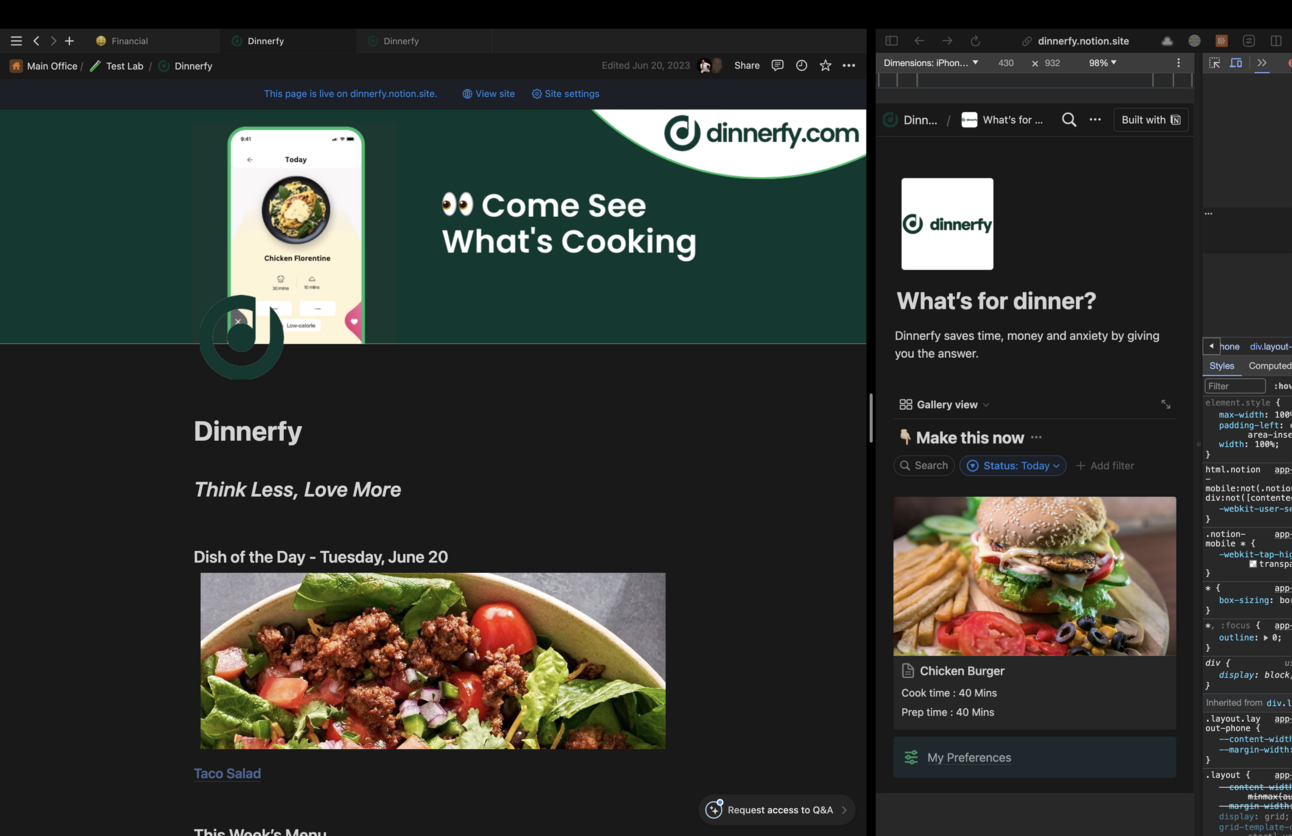Open site preview three-dot menu
The image size is (1292, 836).
pyautogui.click(x=1095, y=120)
